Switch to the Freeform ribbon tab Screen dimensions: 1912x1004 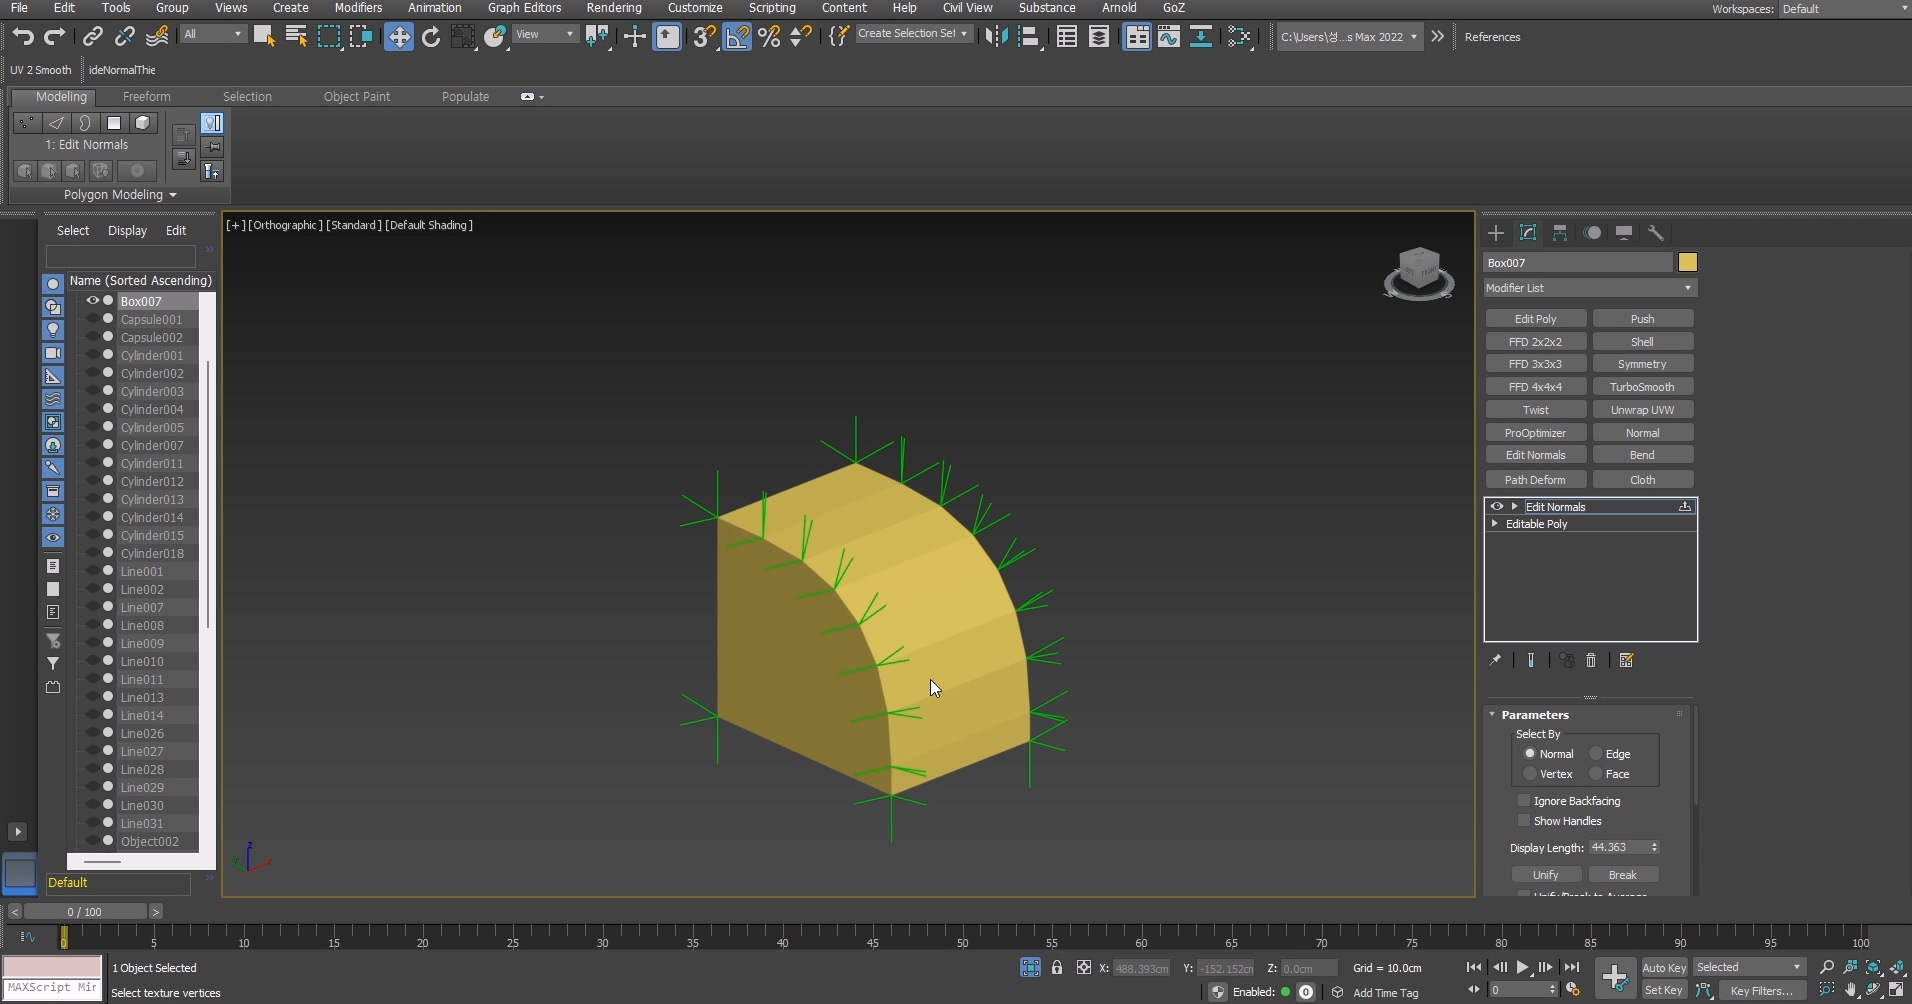pyautogui.click(x=146, y=97)
